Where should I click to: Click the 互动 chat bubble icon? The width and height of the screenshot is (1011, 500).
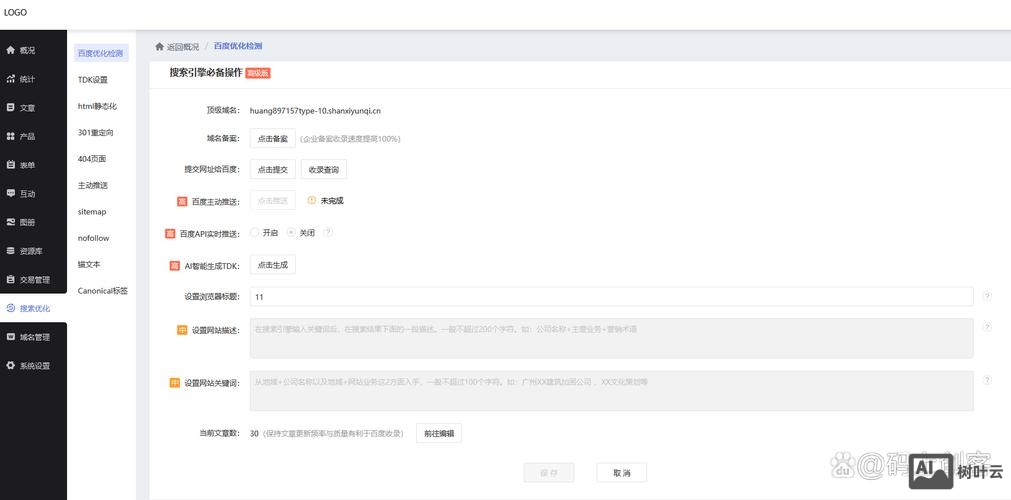pos(10,194)
